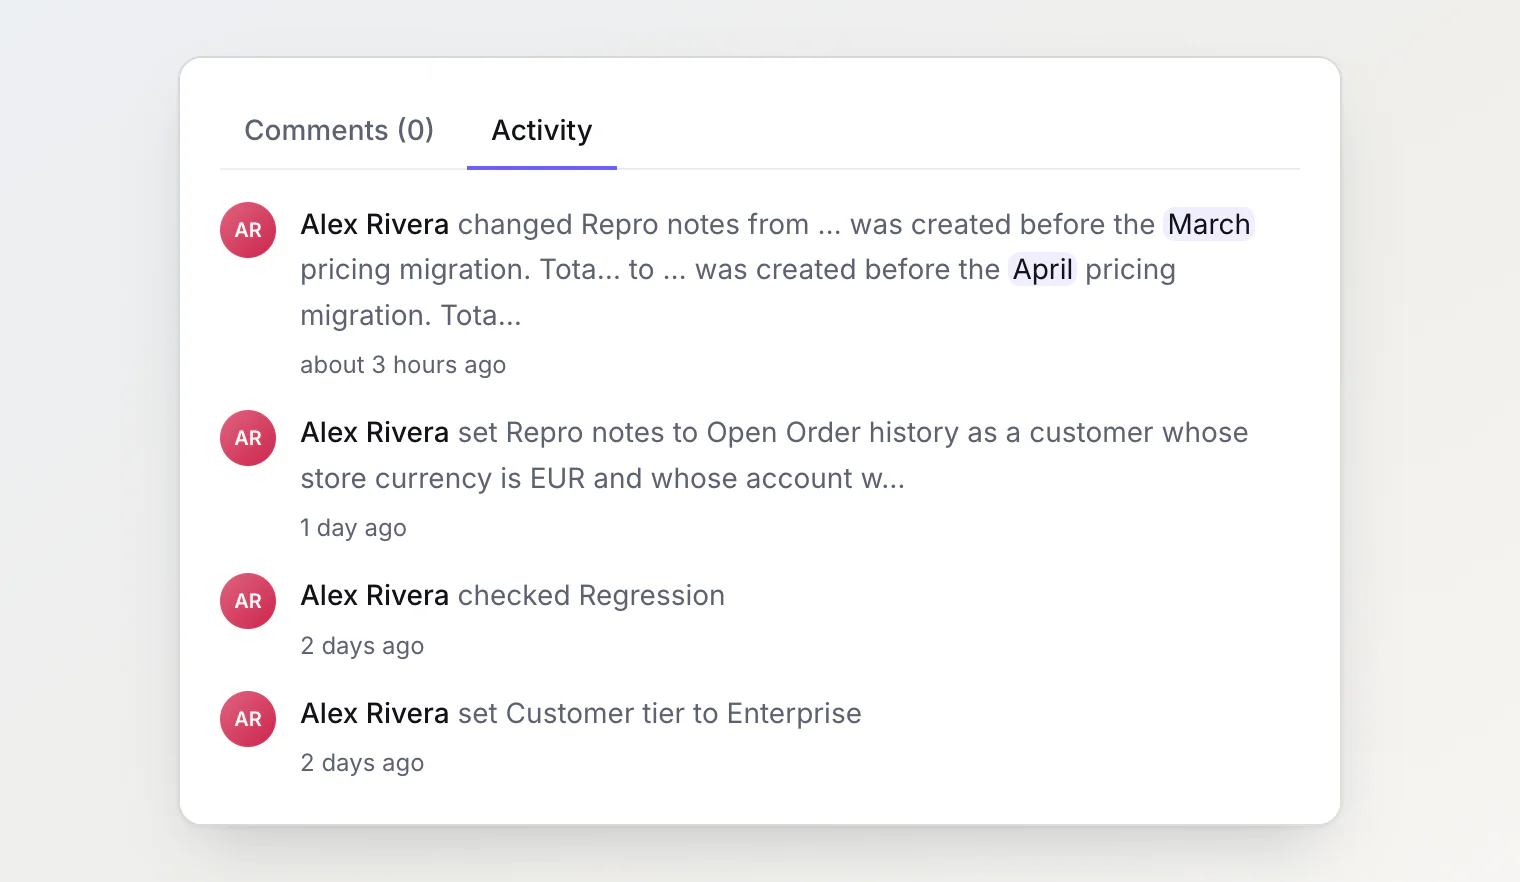The width and height of the screenshot is (1520, 882).
Task: Click the 'set Customer tier to Enterprise' text
Action: click(659, 713)
